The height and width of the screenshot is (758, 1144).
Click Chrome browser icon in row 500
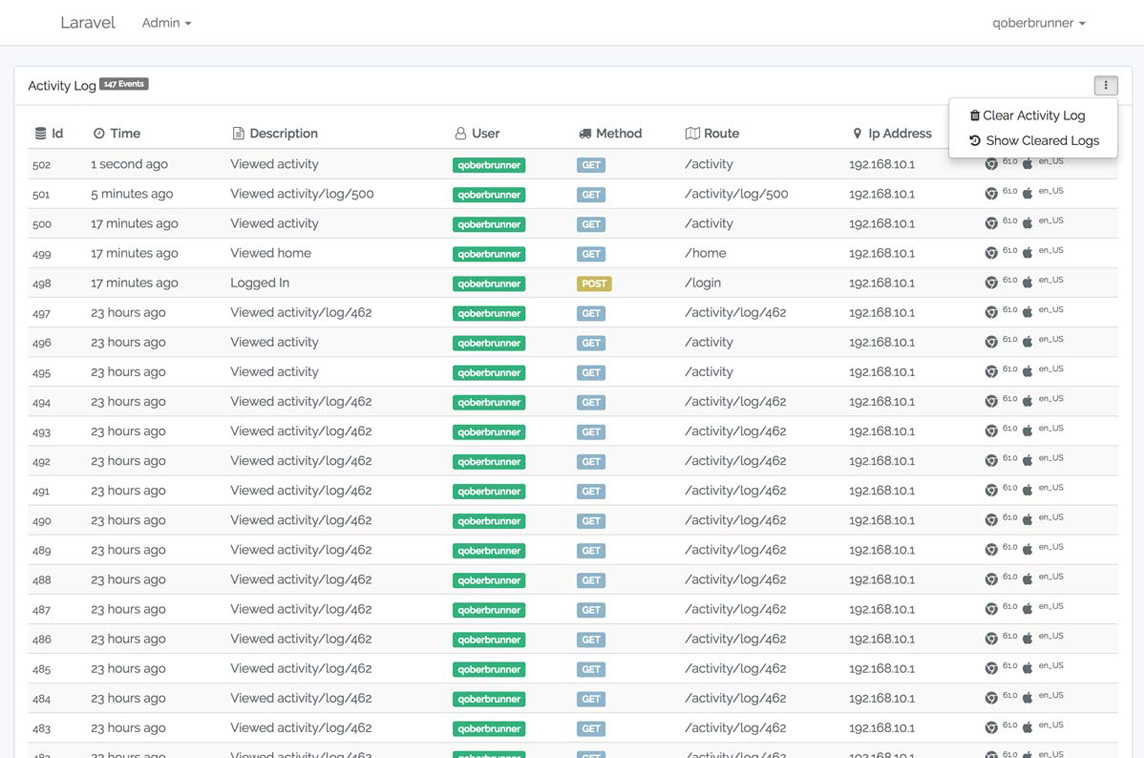point(991,223)
